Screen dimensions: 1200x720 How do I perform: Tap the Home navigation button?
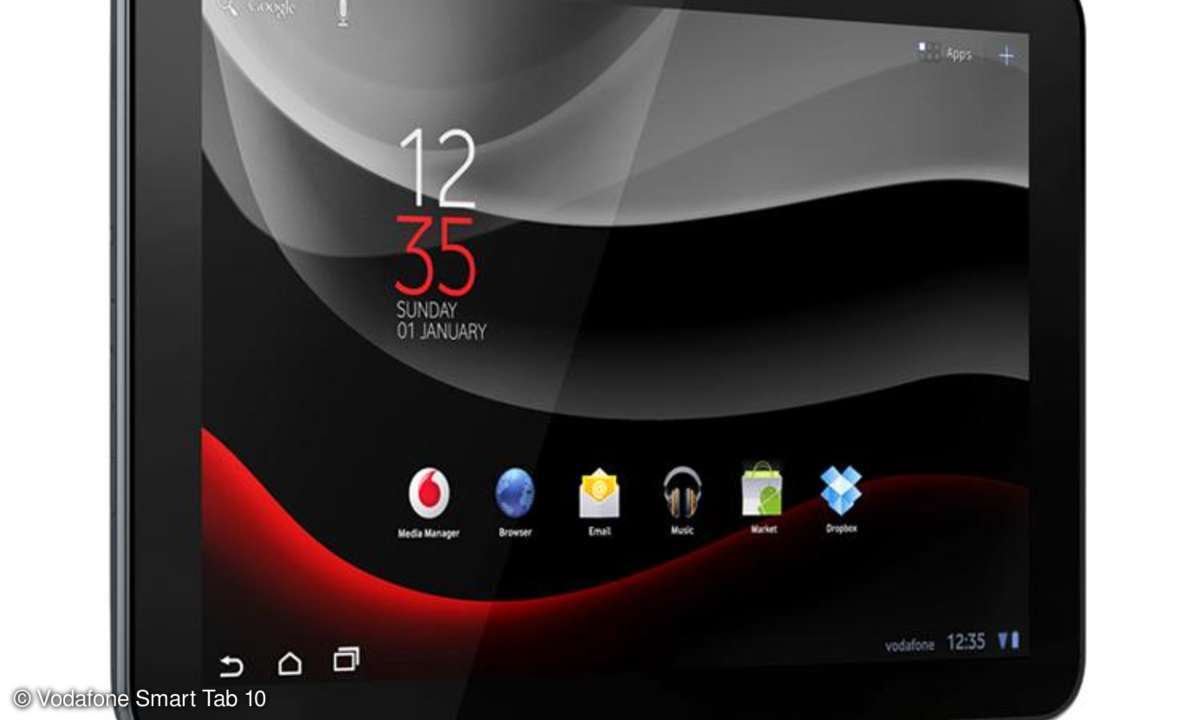coord(289,663)
